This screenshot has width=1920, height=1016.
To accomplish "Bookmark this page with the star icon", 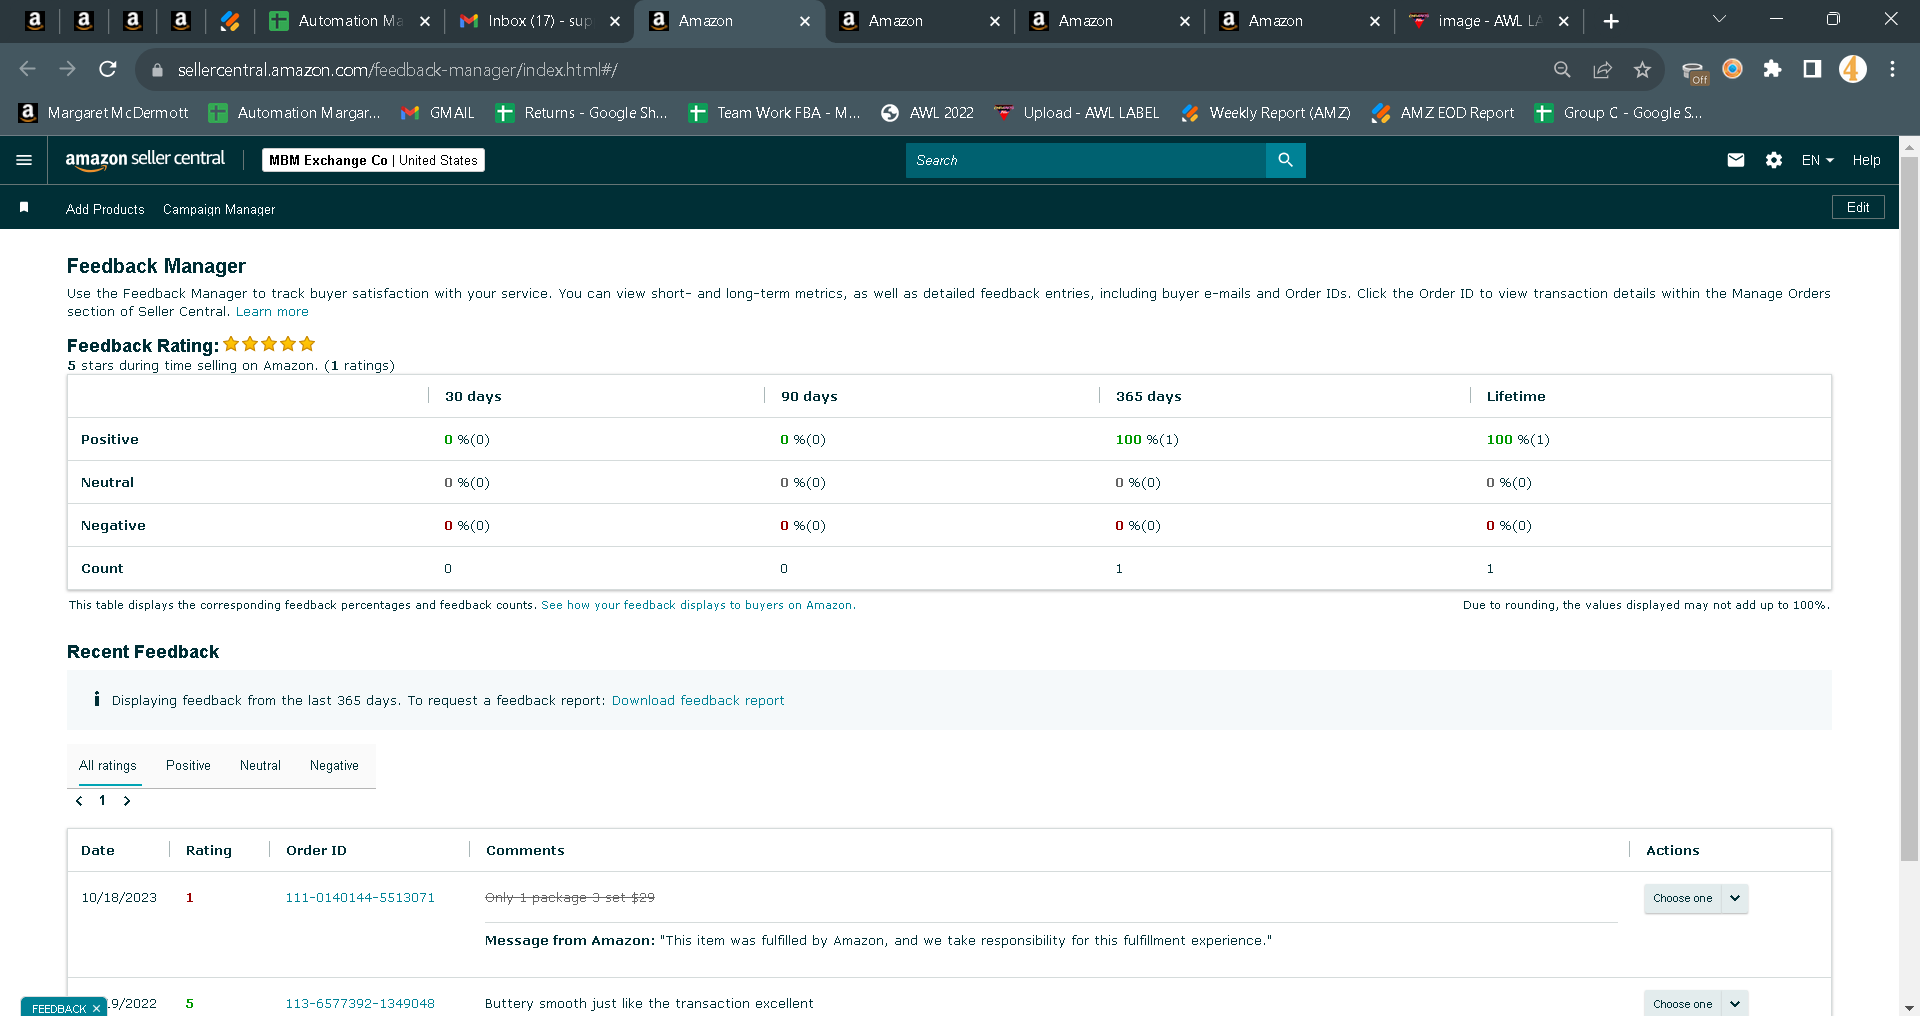I will (1642, 69).
